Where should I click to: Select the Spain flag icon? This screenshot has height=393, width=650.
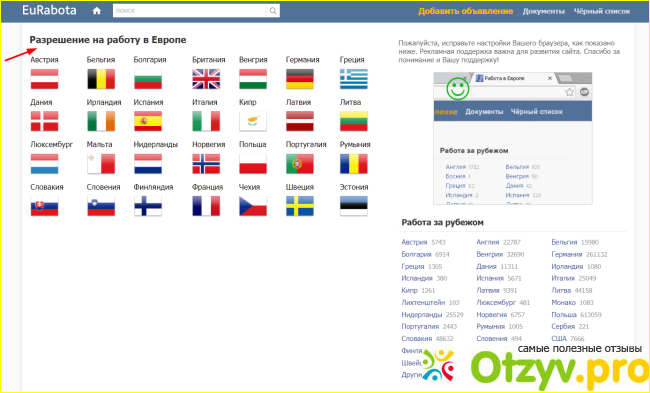pyautogui.click(x=148, y=121)
